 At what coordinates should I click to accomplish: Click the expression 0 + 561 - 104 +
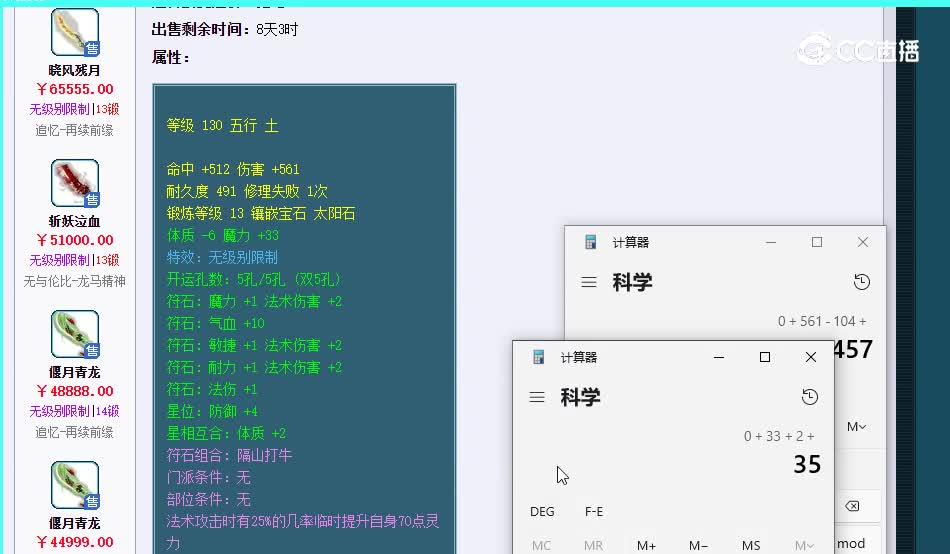[x=822, y=321]
